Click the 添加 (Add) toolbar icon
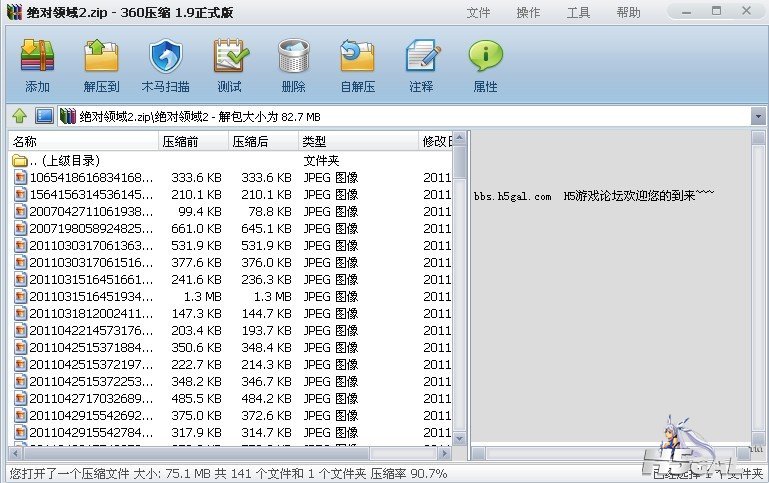This screenshot has width=769, height=483. tap(37, 66)
